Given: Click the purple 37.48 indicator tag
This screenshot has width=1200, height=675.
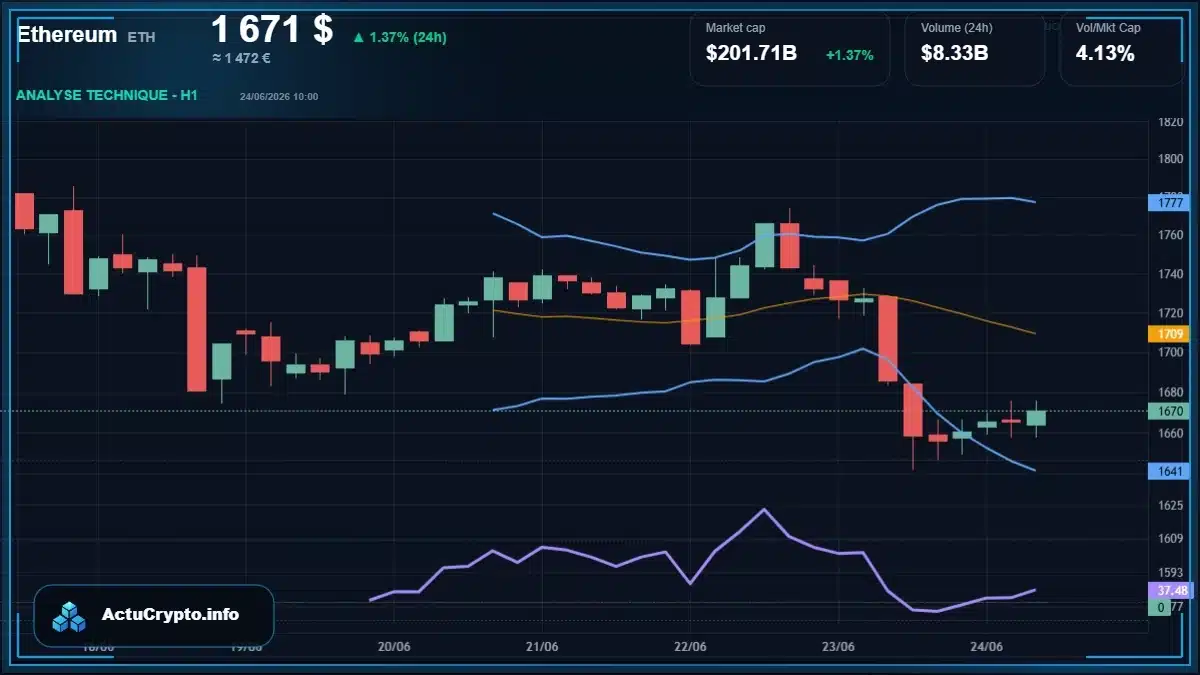Looking at the screenshot, I should [1171, 590].
